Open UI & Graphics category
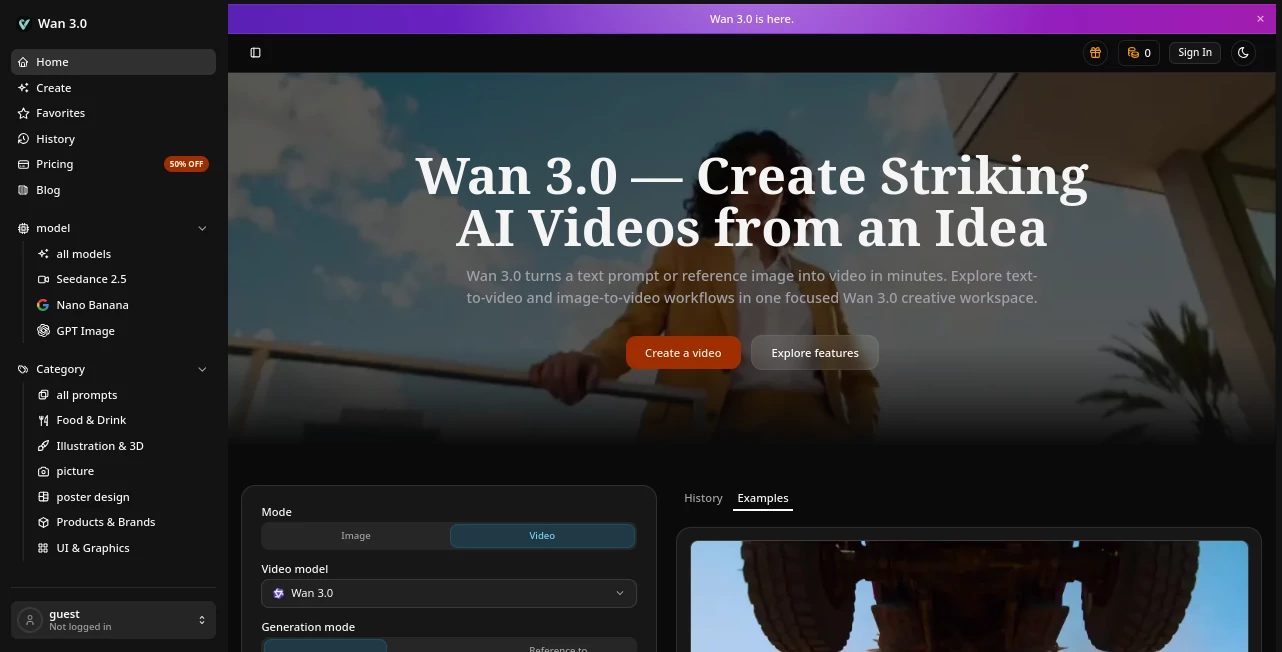Screen dimensions: 1282x652 coord(123,548)
